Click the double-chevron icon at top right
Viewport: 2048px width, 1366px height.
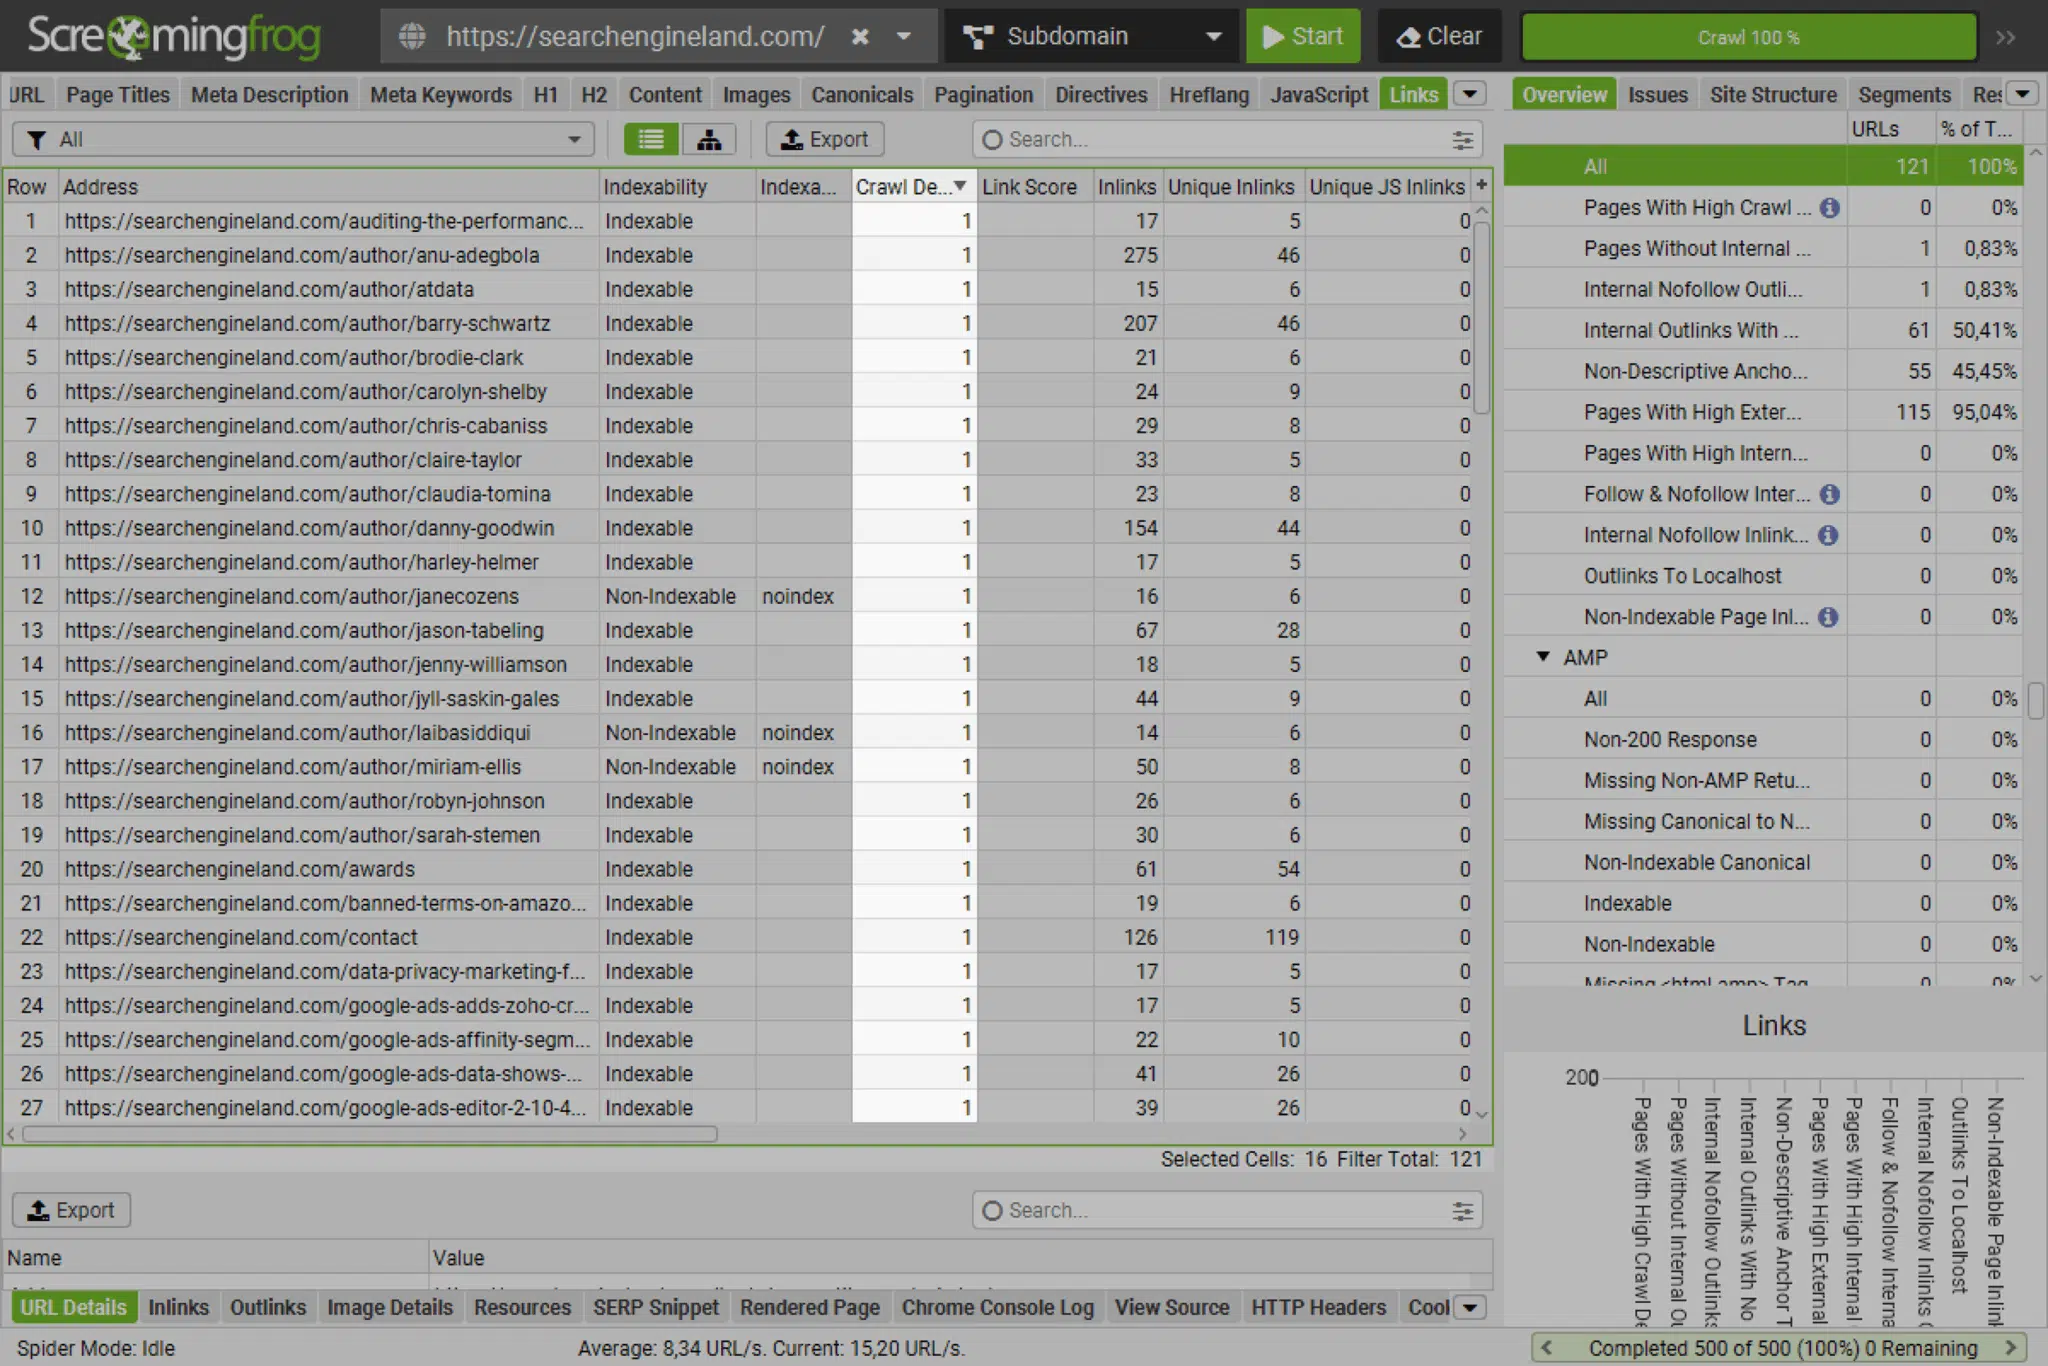[2006, 37]
